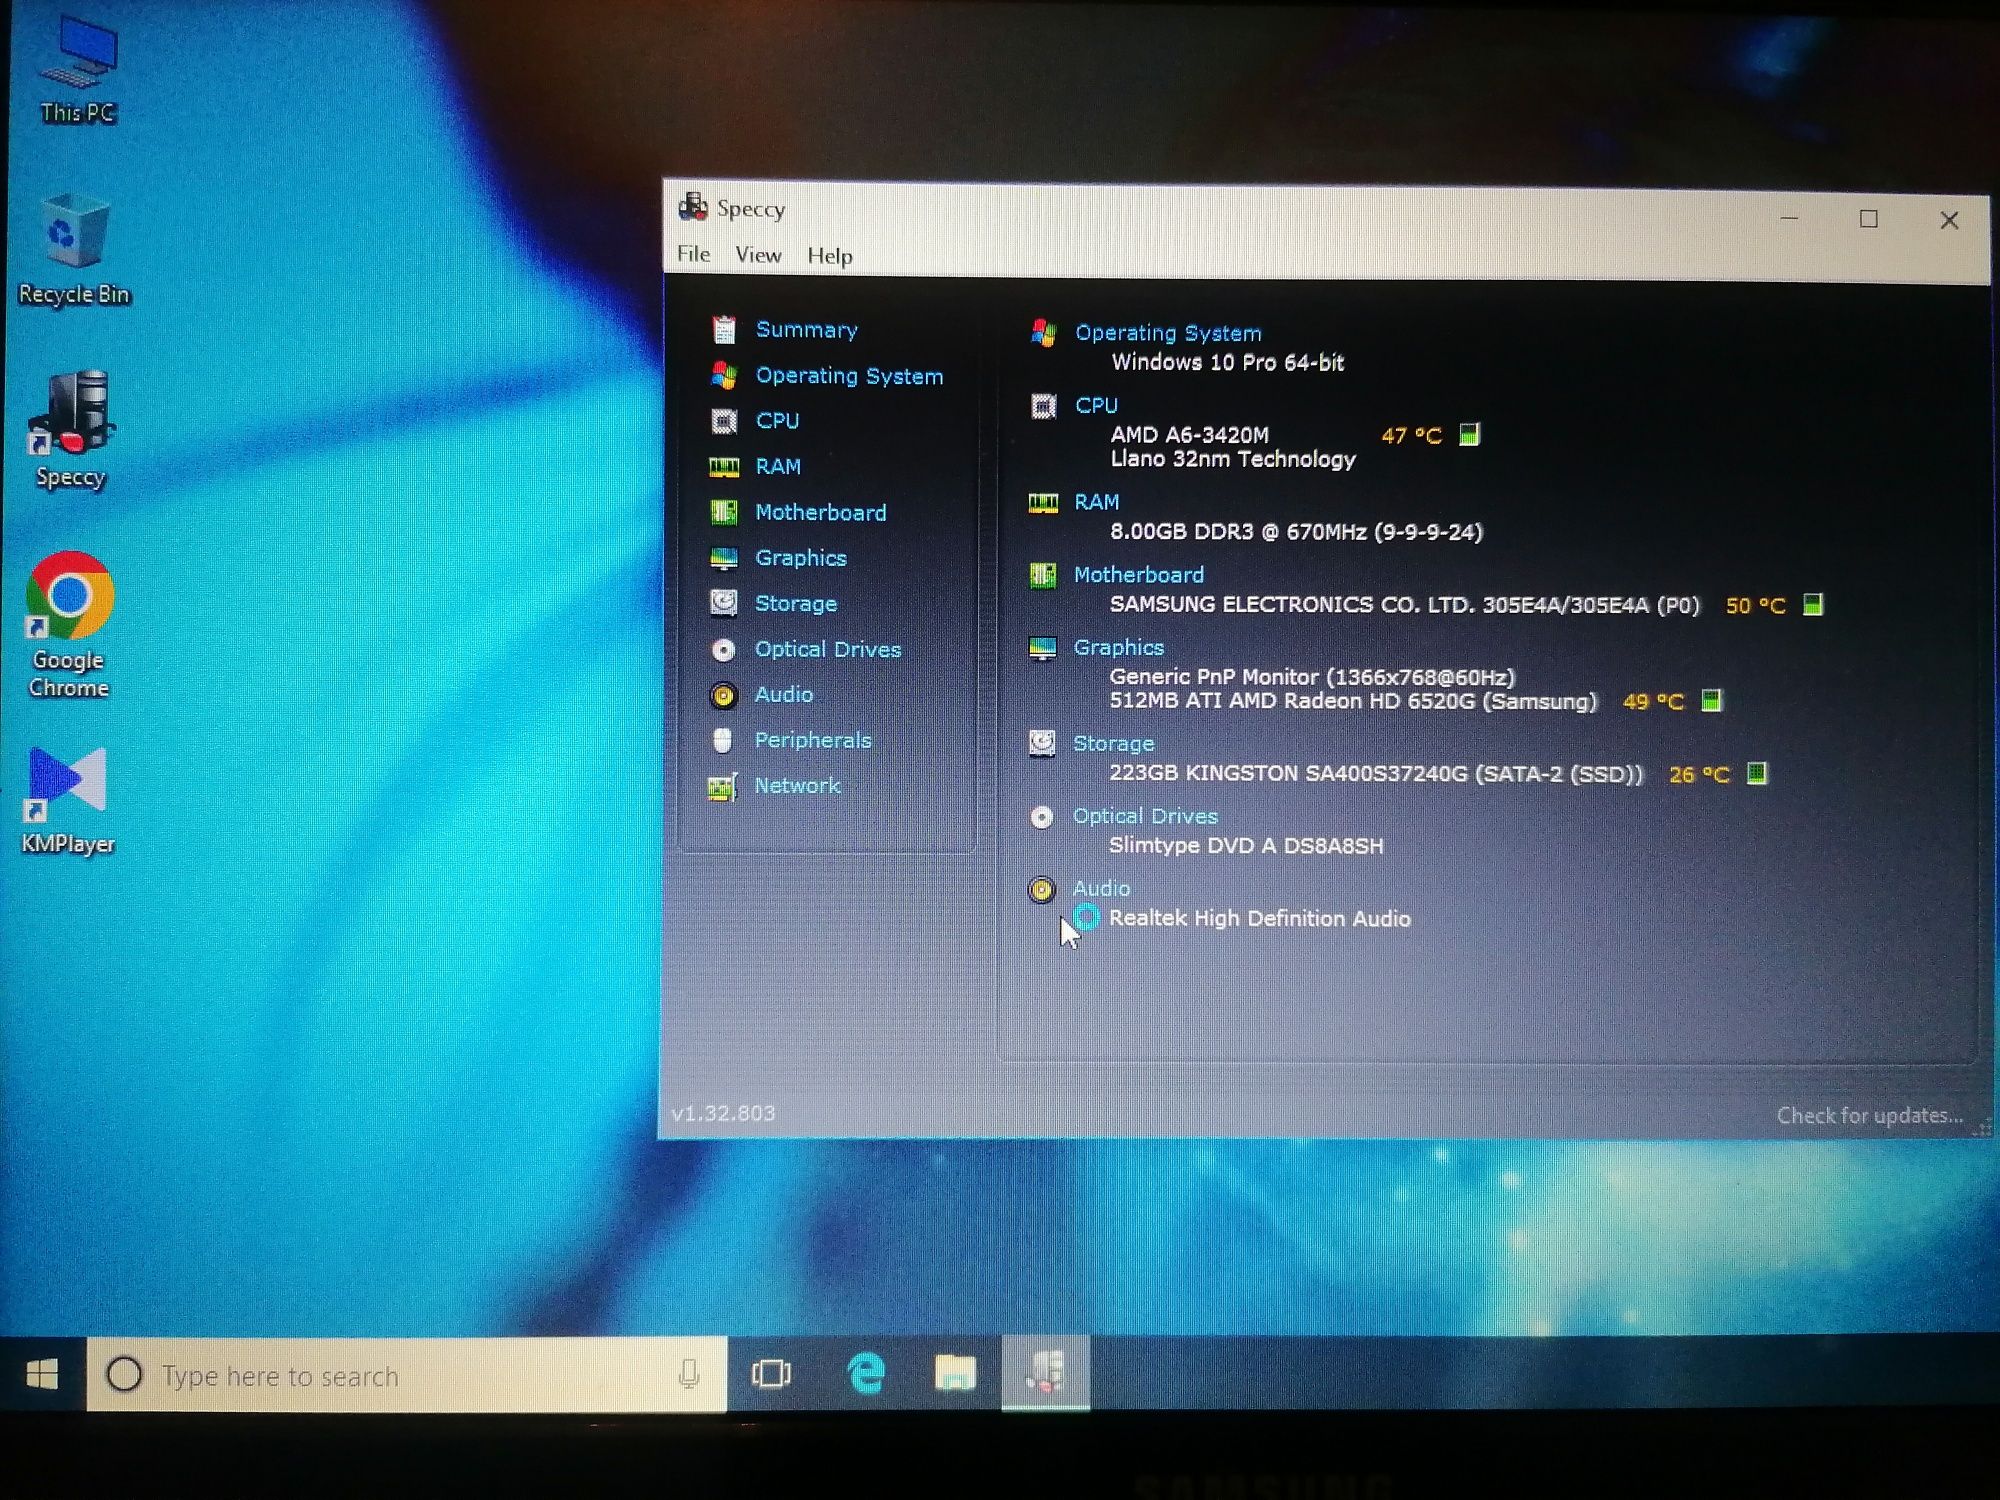Select the Optical Drives section icon
This screenshot has height=1500, width=2000.
[724, 648]
